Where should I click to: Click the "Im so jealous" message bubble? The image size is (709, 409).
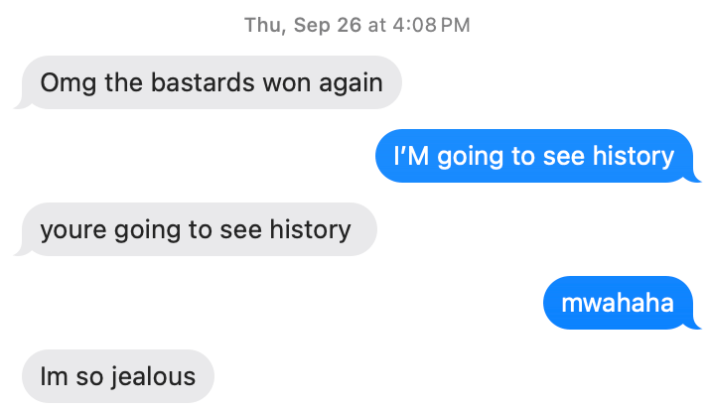tap(118, 376)
